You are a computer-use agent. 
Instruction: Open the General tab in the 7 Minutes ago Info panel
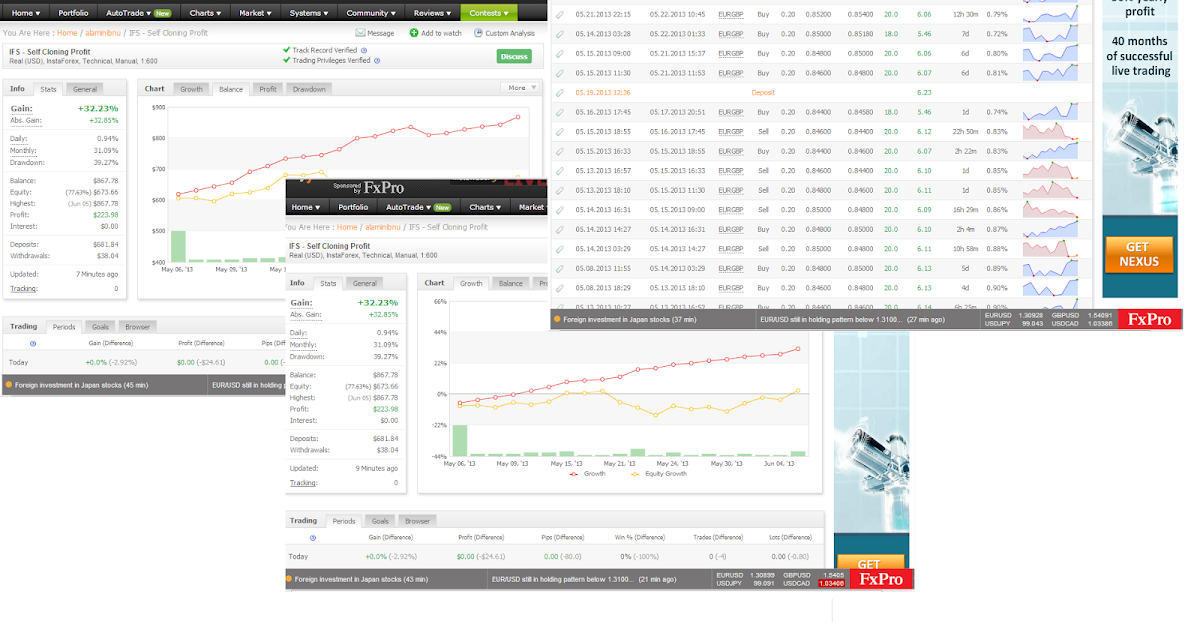pyautogui.click(x=85, y=89)
